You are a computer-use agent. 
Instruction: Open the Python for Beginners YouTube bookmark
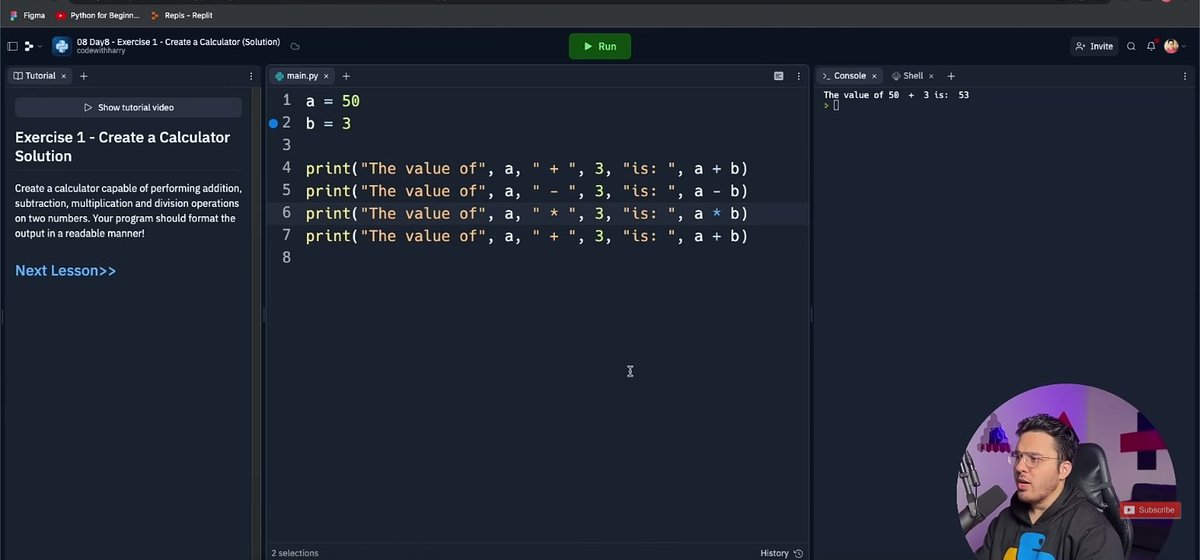point(98,15)
